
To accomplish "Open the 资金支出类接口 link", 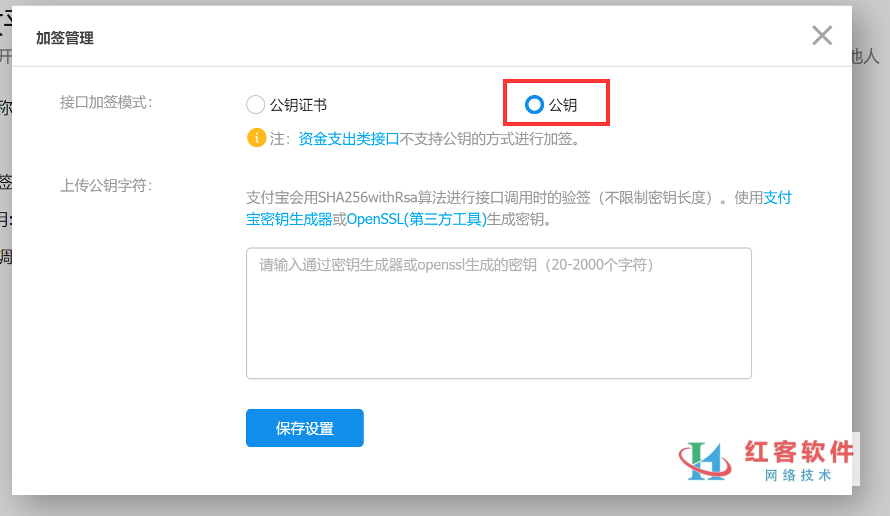I will (x=349, y=139).
